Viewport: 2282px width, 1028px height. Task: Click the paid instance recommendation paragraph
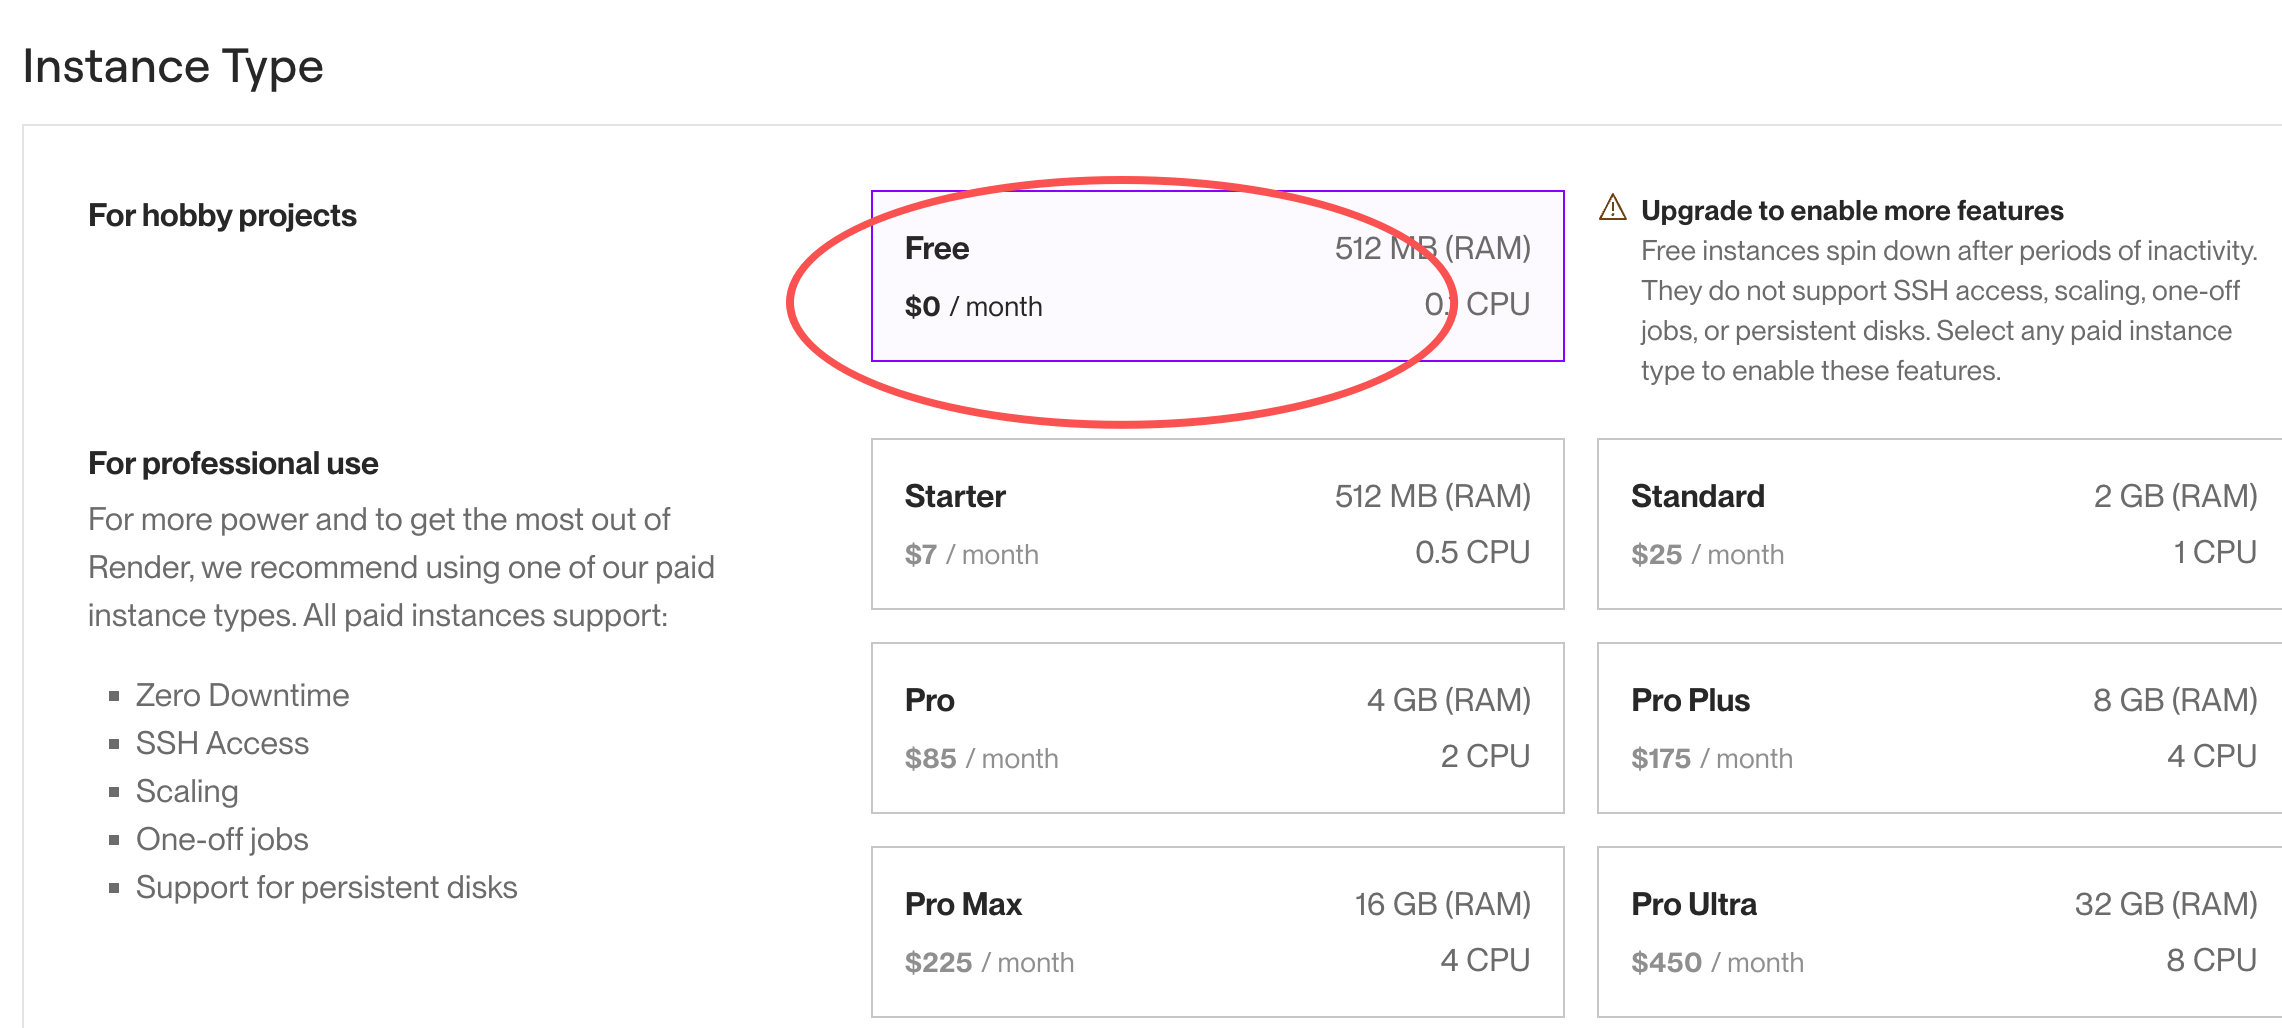[400, 568]
